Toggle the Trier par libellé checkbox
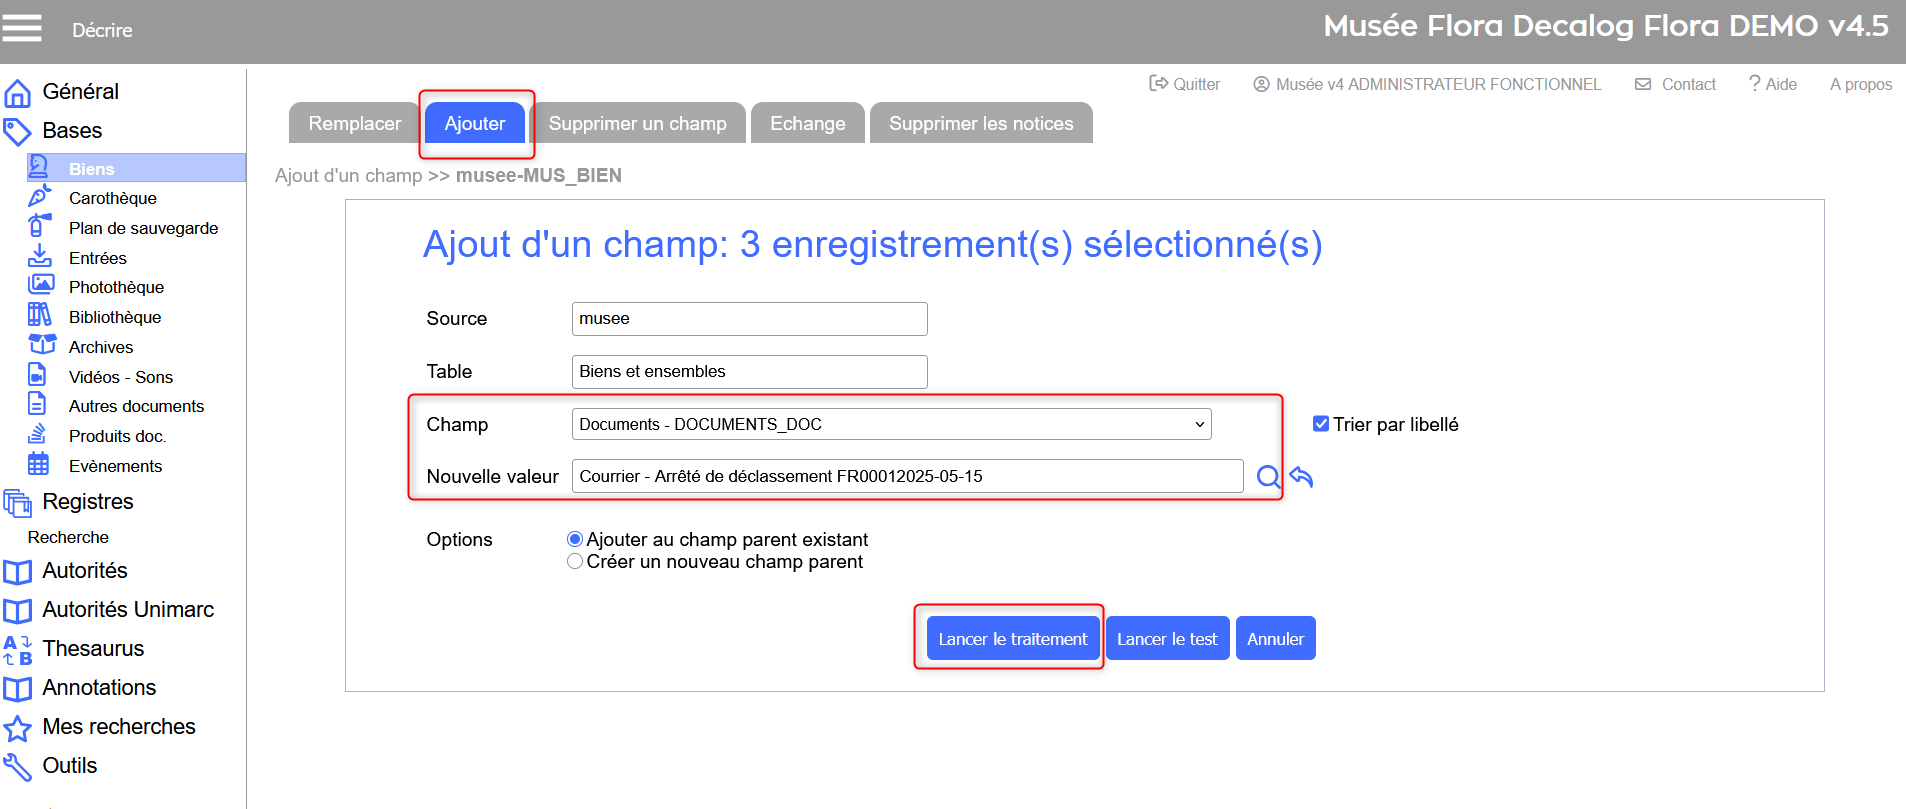The height and width of the screenshot is (809, 1906). coord(1321,424)
